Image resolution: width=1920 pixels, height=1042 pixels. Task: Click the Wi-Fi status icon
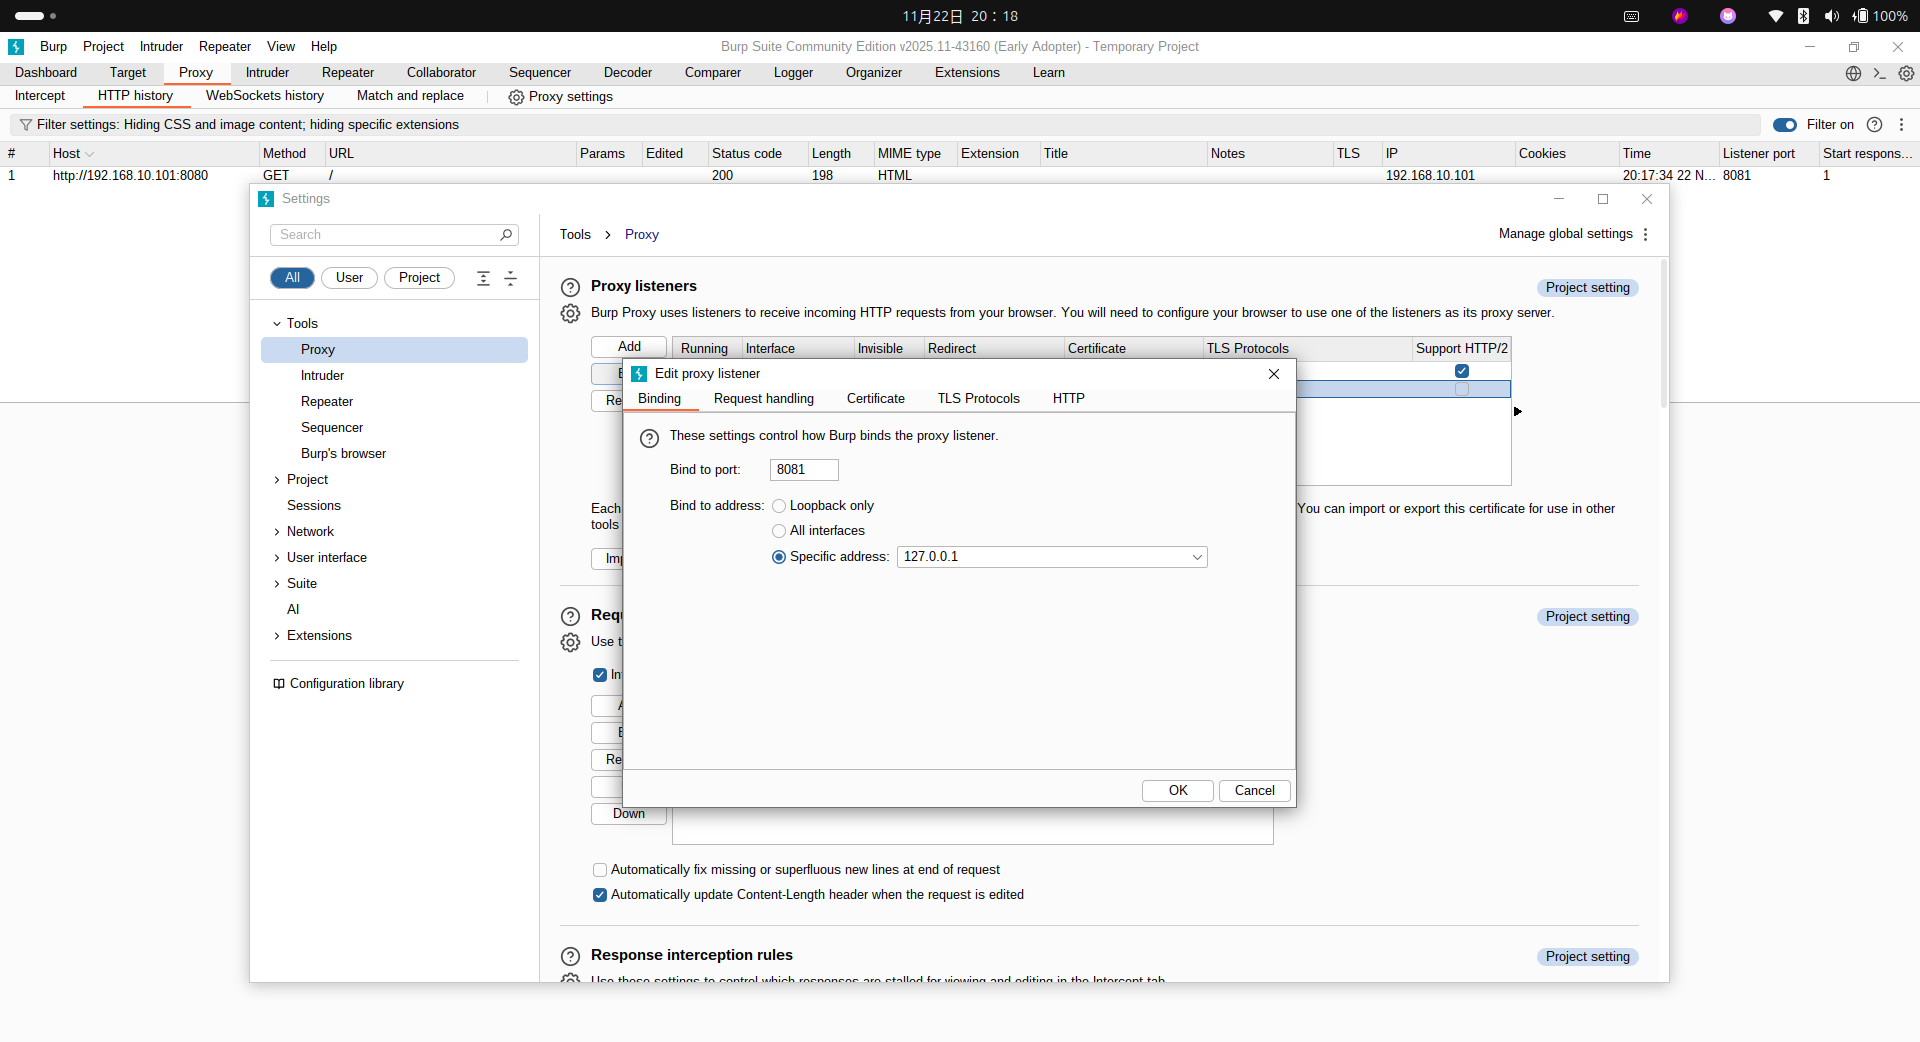[1775, 16]
